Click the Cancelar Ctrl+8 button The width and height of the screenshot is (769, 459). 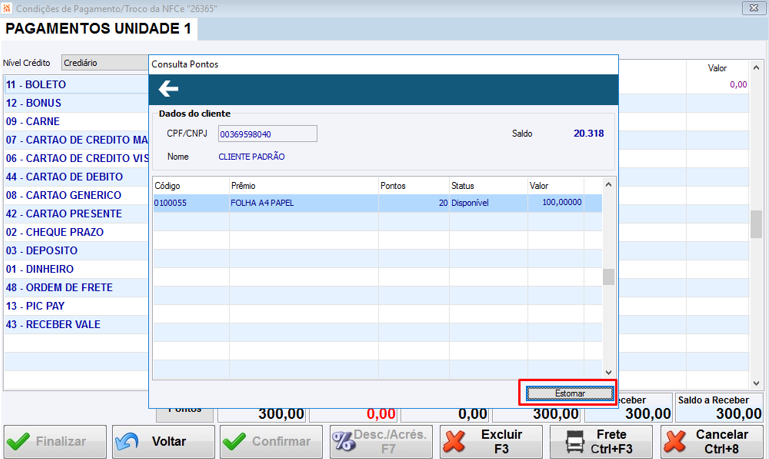[x=712, y=442]
